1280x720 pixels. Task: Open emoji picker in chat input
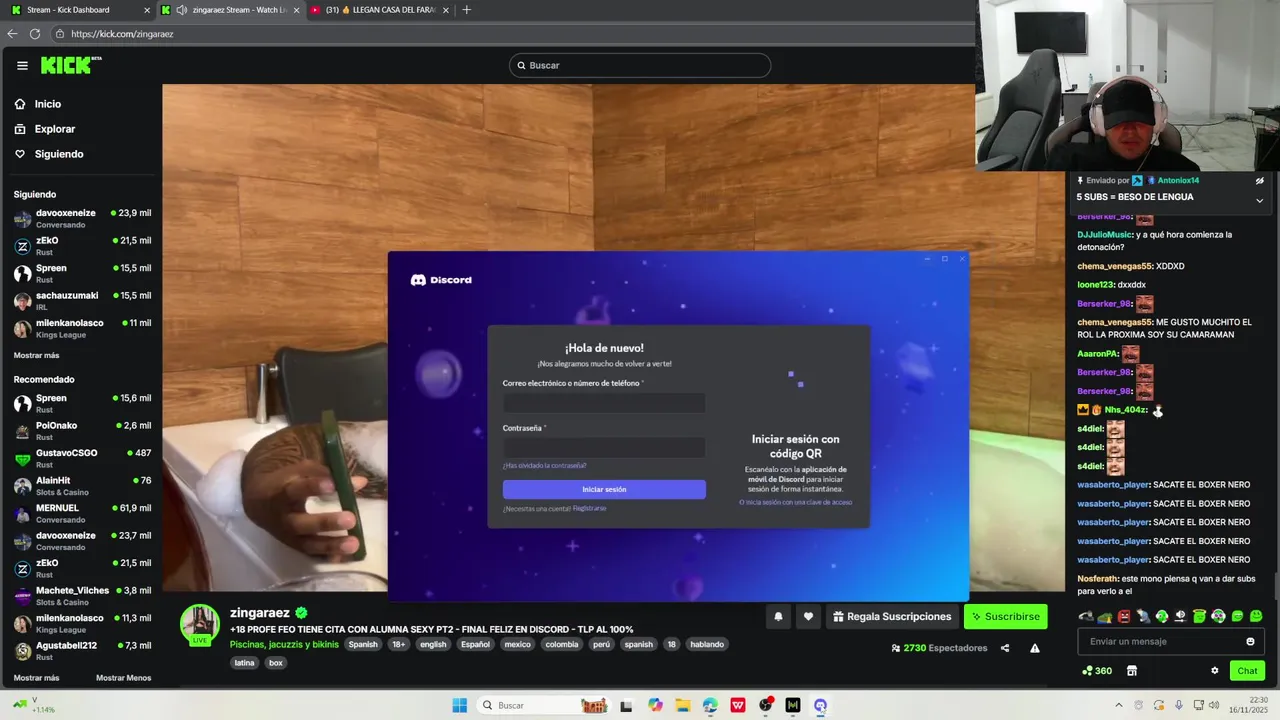(1250, 642)
